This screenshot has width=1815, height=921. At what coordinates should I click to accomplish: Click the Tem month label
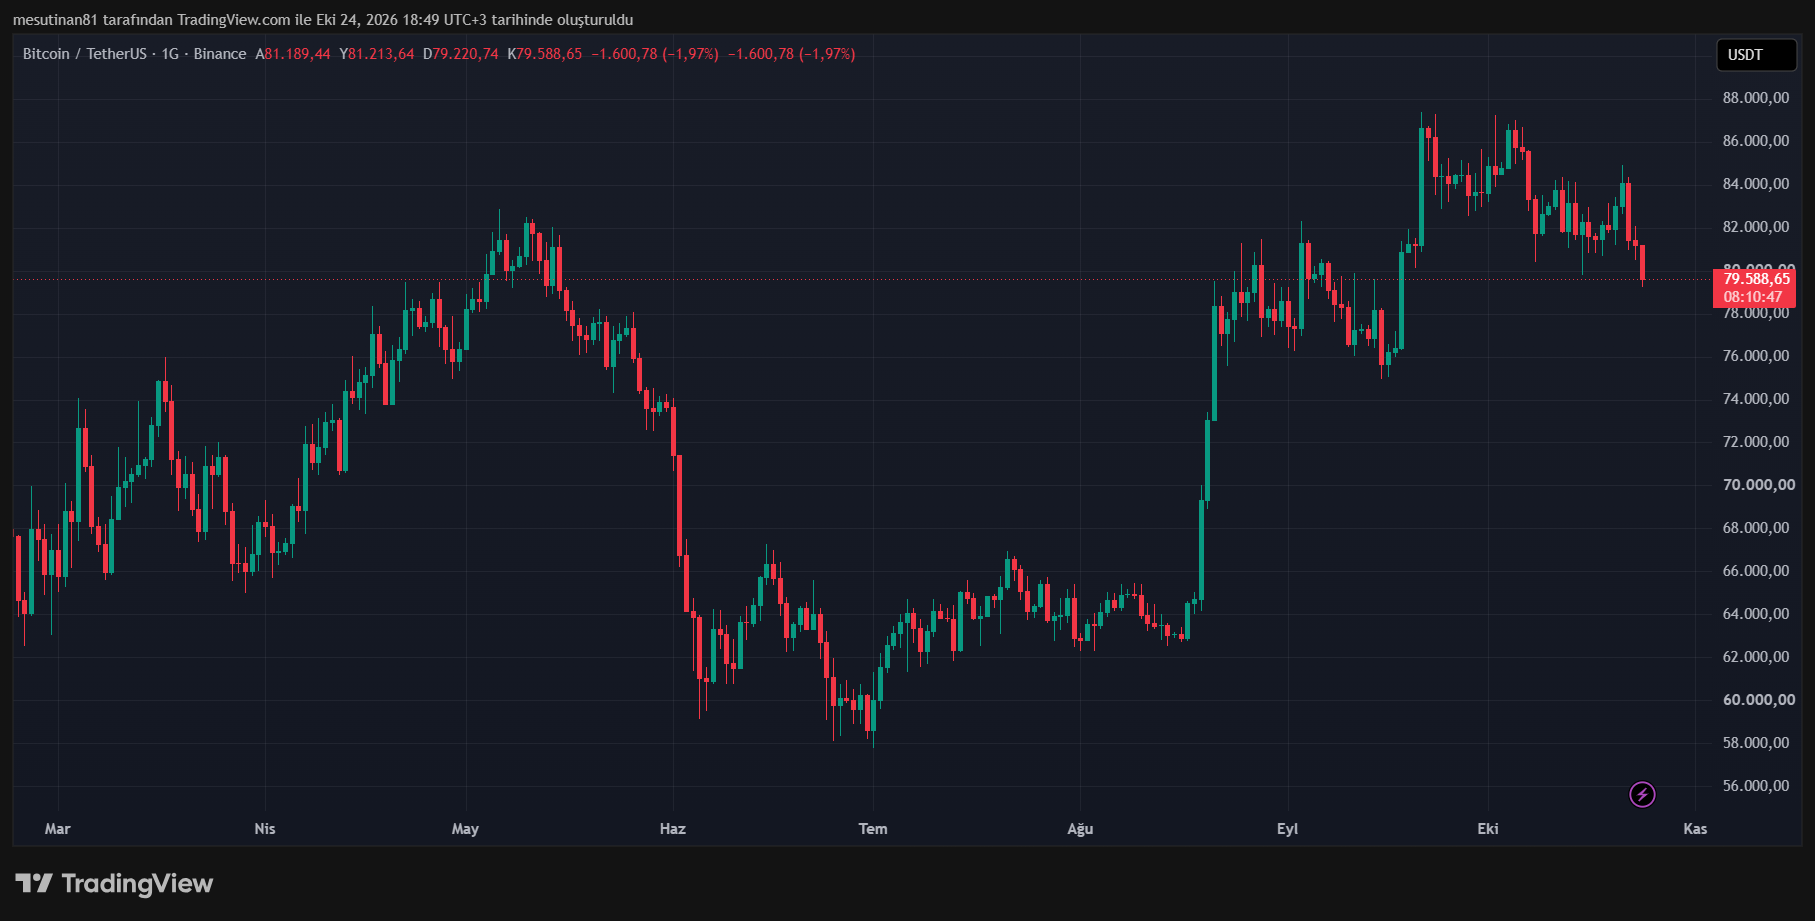(x=873, y=828)
